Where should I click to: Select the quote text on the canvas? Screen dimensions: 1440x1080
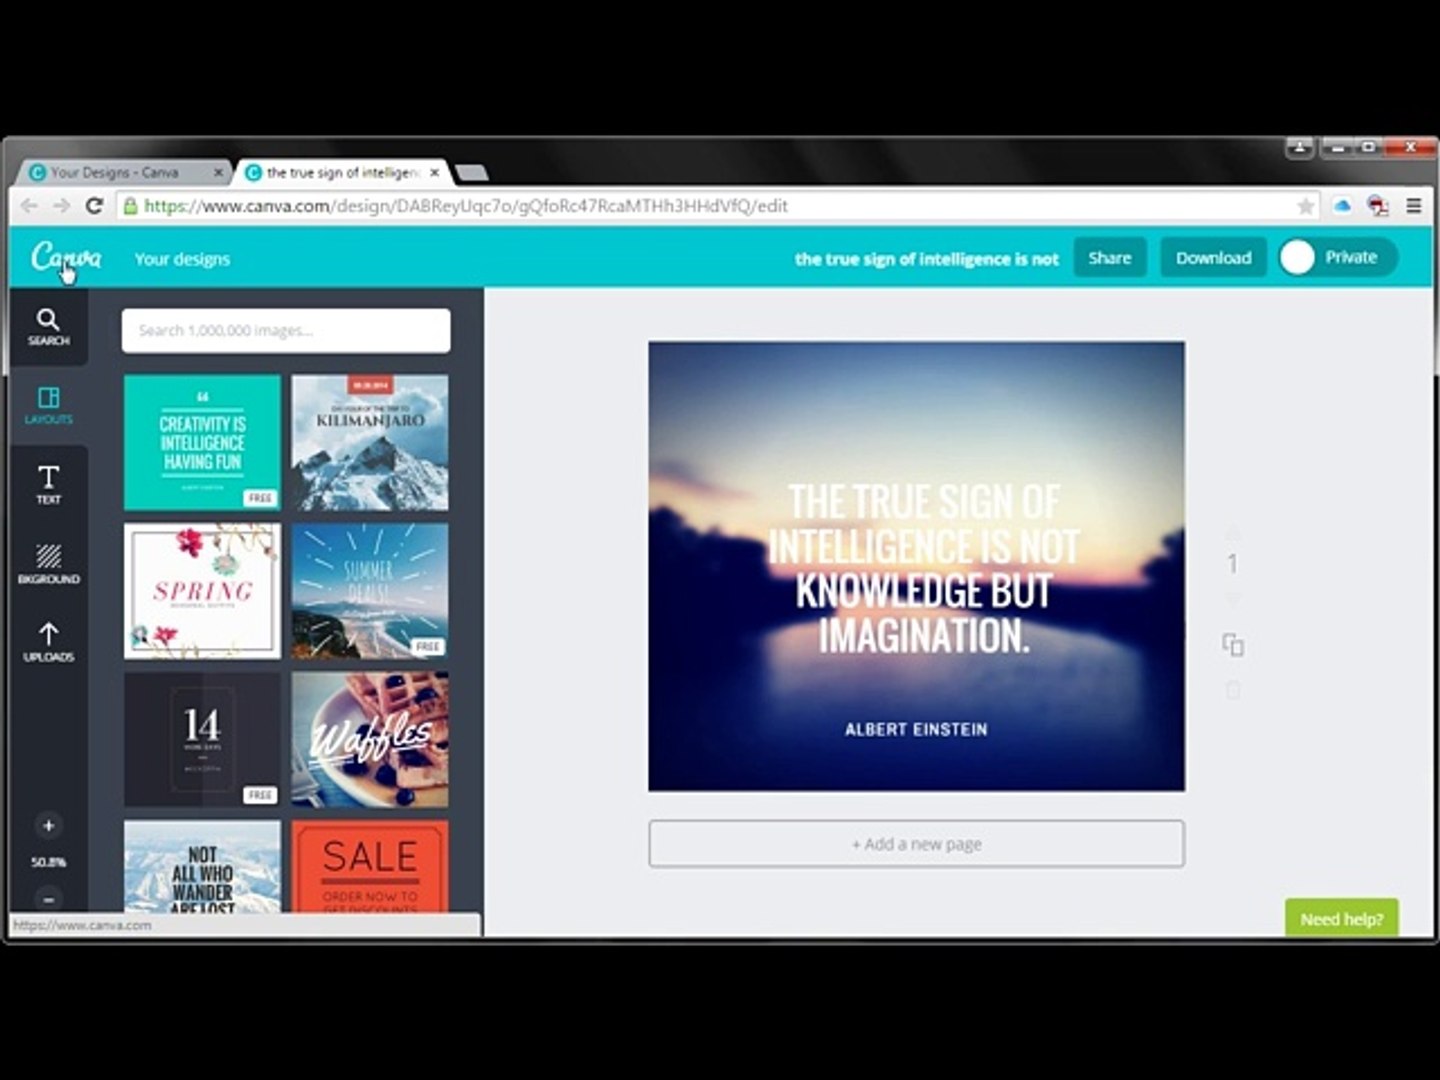coord(923,568)
